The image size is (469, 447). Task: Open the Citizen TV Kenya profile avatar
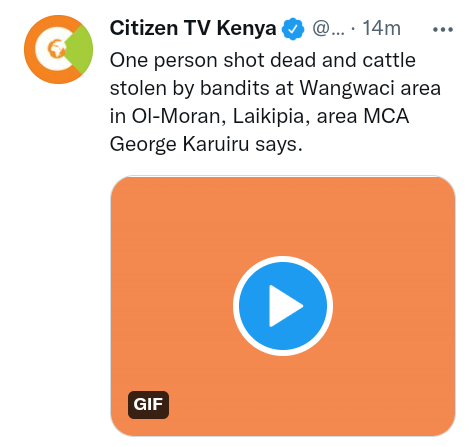(x=58, y=49)
